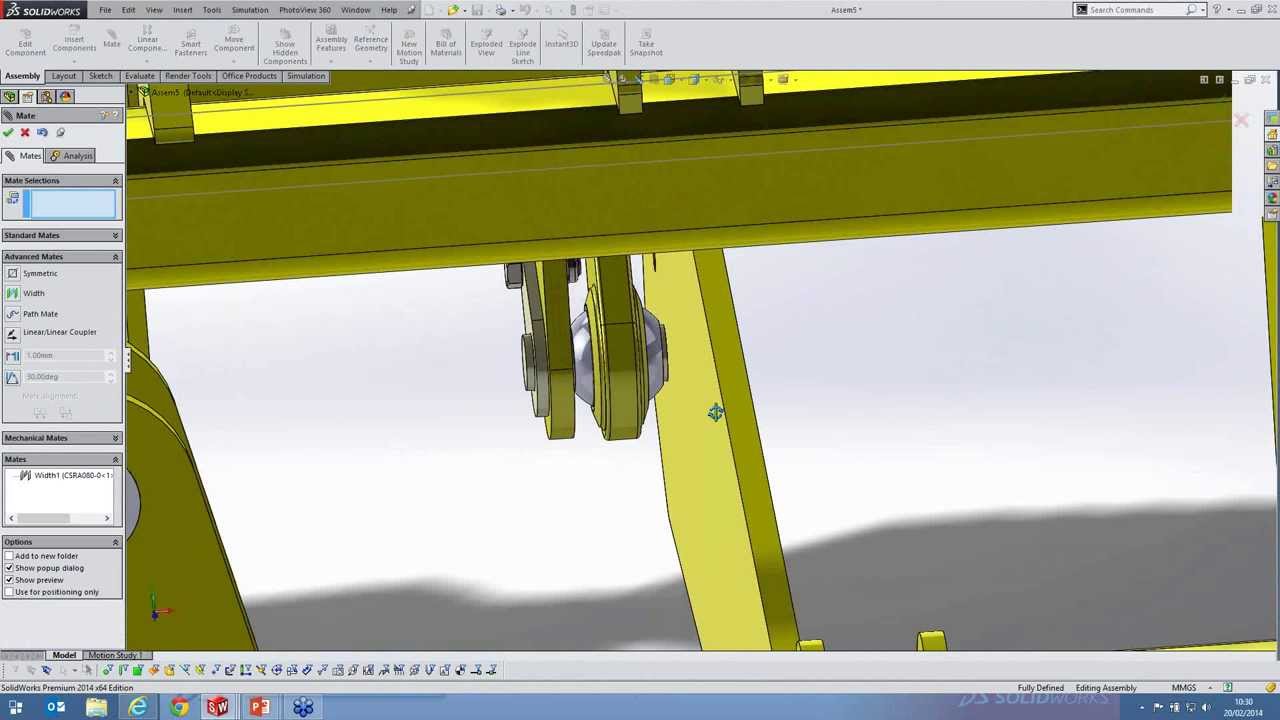Click the Take Snapshot tool

point(646,42)
